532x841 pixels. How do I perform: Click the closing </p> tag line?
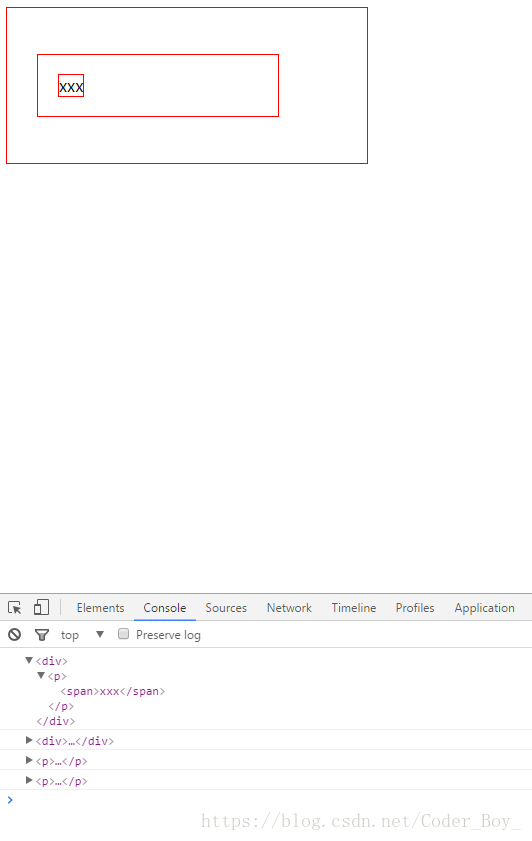[61, 706]
